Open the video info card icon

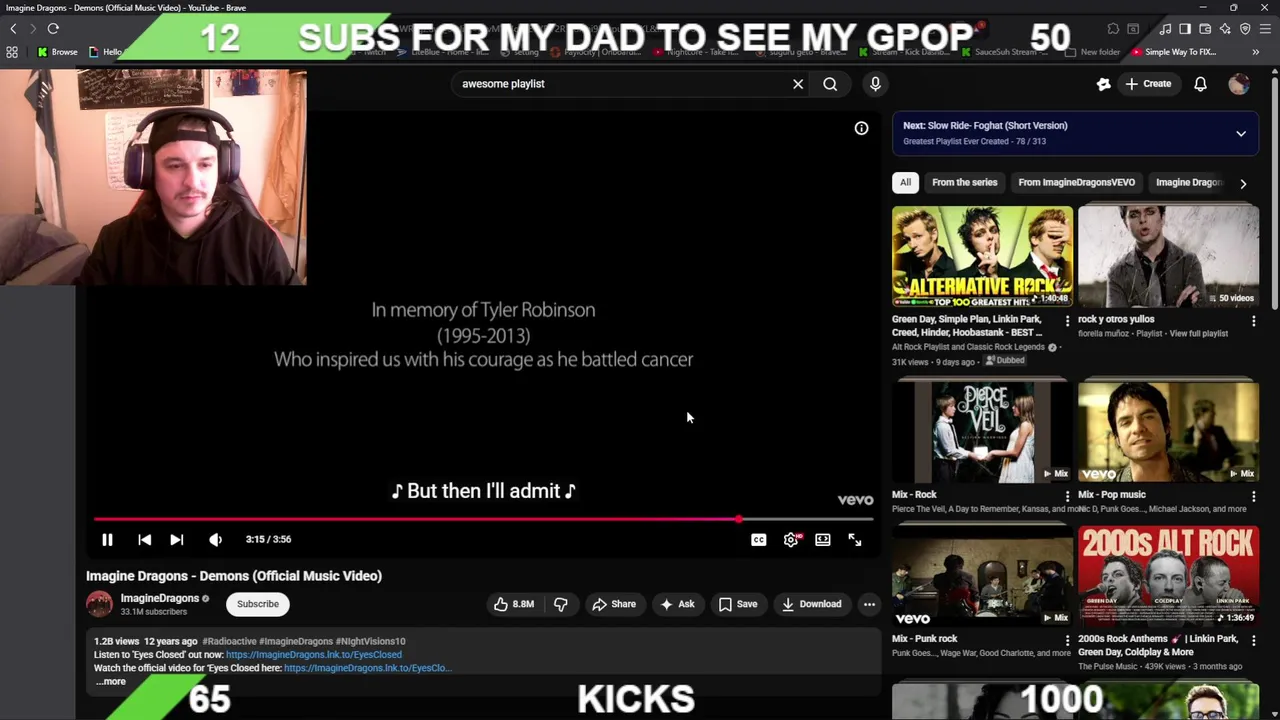point(861,128)
